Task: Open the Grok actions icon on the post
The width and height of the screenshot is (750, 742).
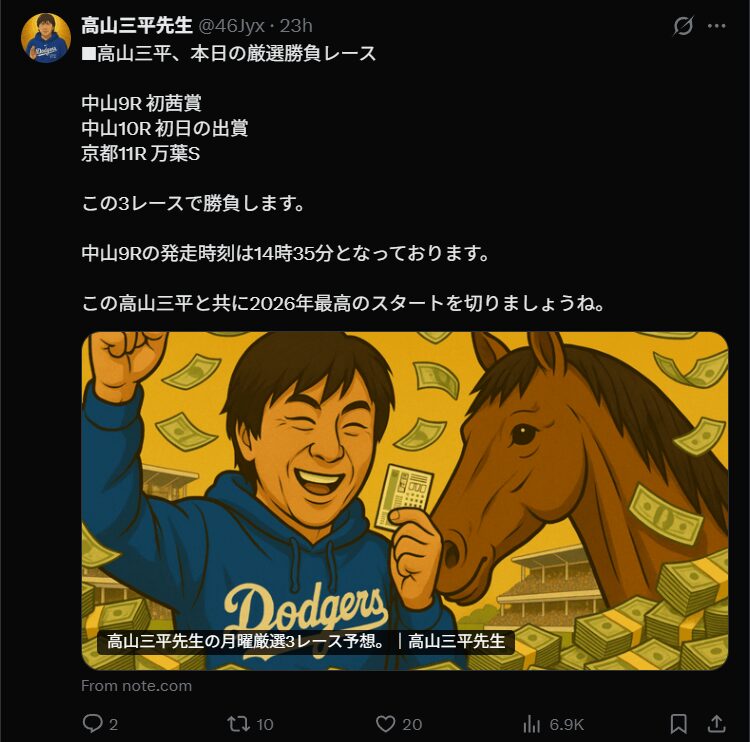Action: click(683, 26)
